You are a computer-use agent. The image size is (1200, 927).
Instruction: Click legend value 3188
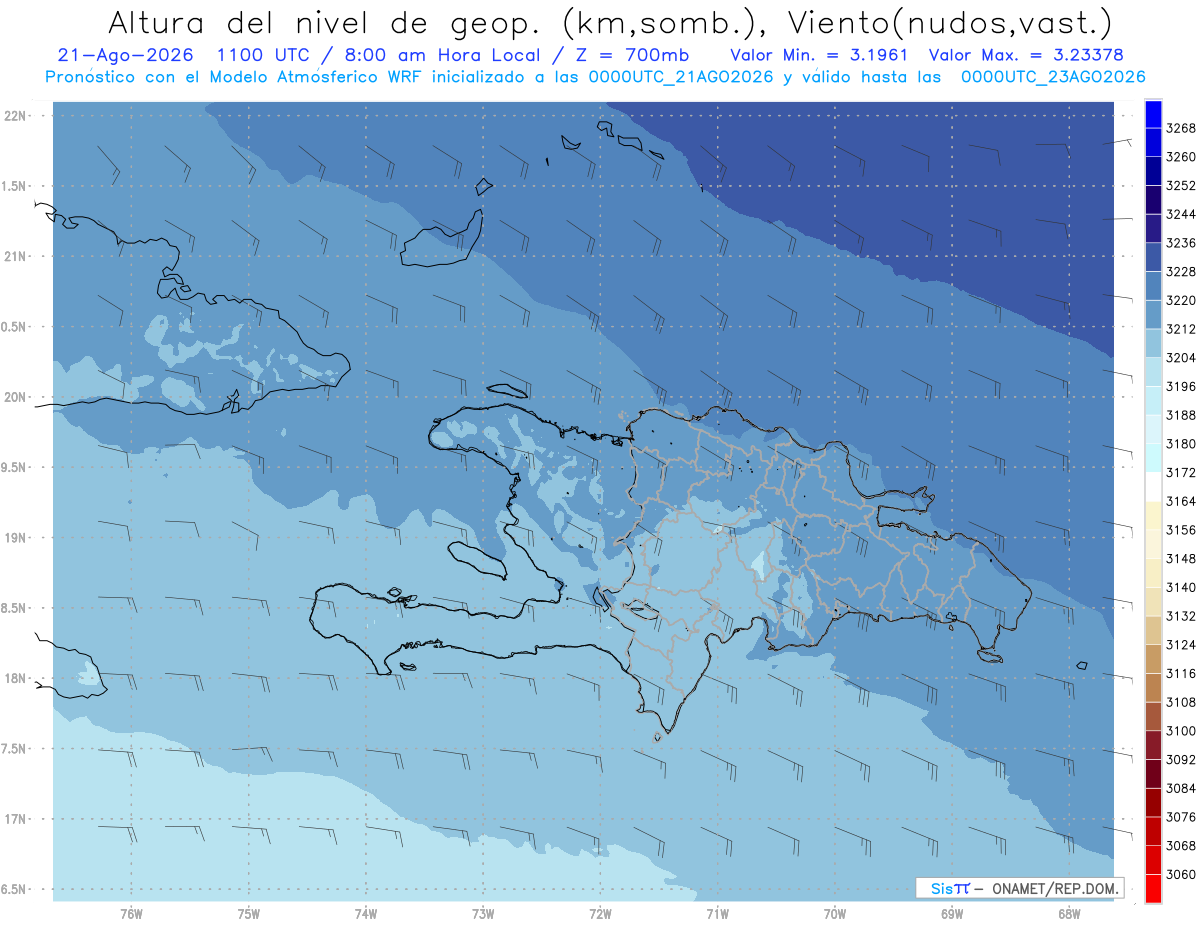click(x=1181, y=415)
